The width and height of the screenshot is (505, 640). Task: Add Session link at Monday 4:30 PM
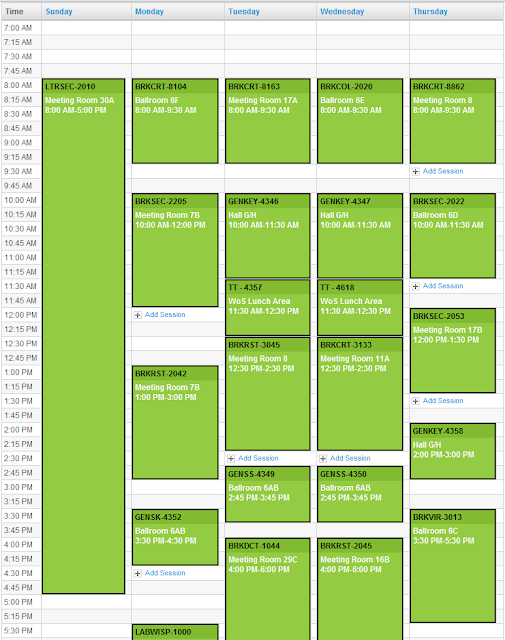(x=165, y=573)
